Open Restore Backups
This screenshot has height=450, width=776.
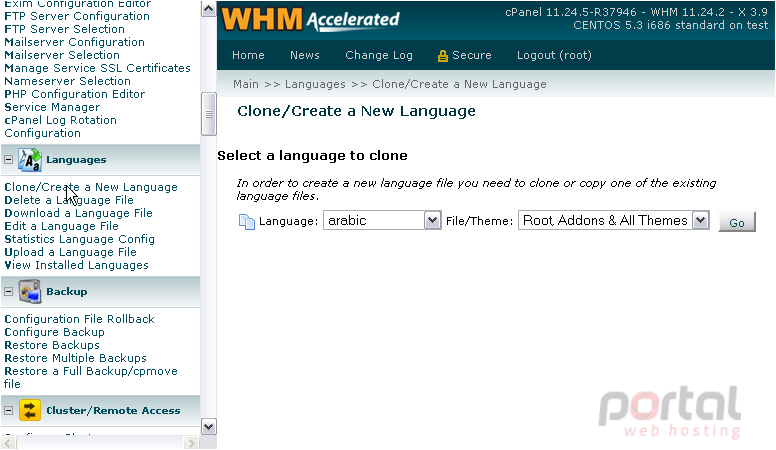tap(52, 345)
